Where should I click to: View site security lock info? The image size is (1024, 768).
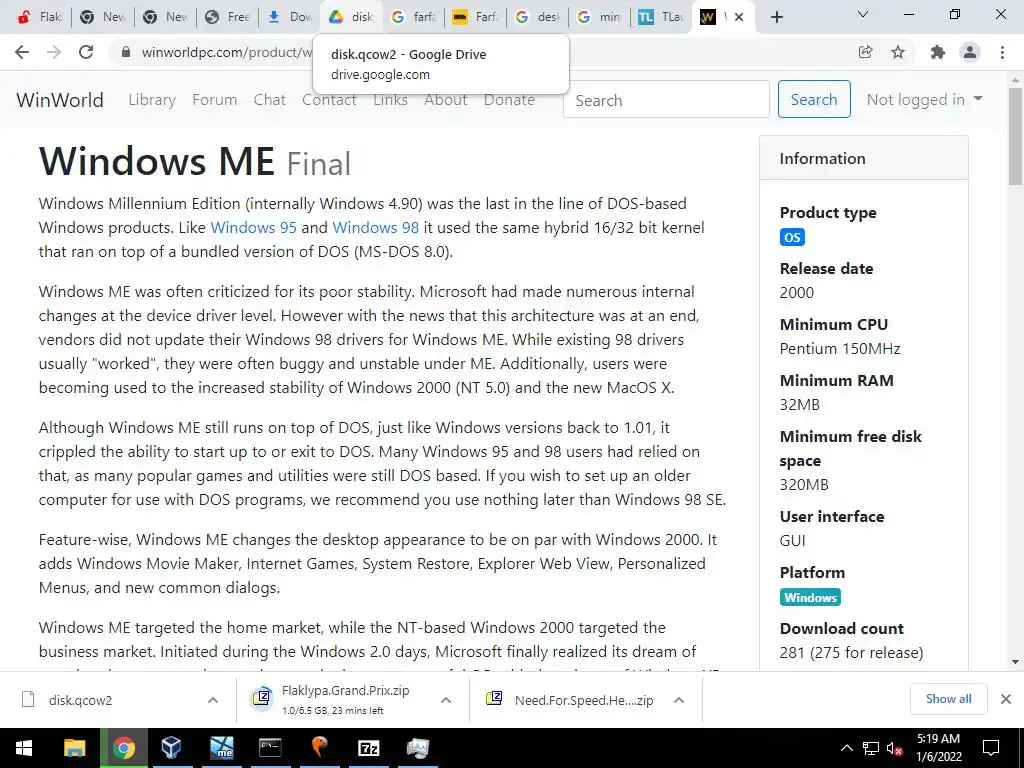(x=127, y=52)
